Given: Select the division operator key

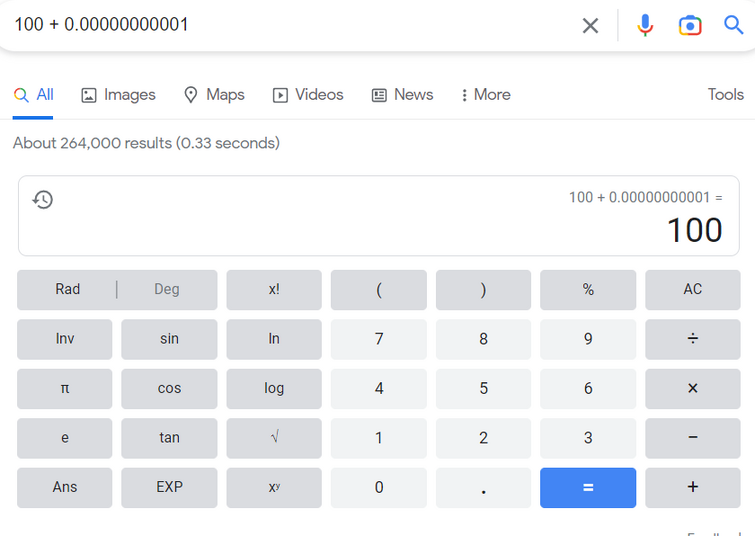Looking at the screenshot, I should [x=692, y=339].
